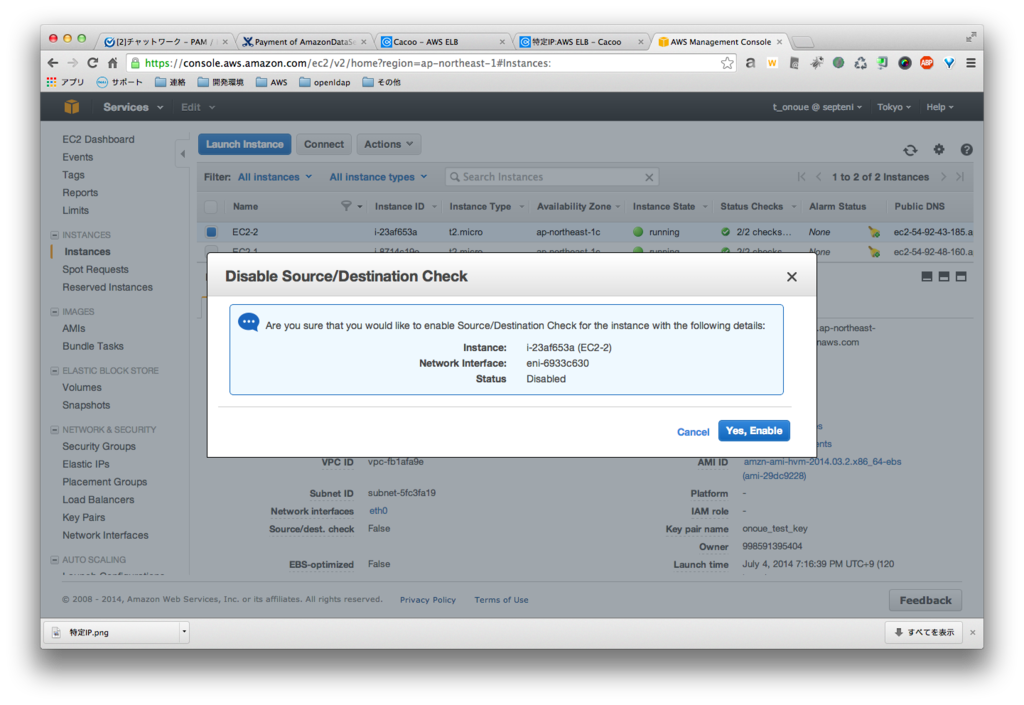
Task: Switch to the 特定IP:AWS ELB - Cacoo tab
Action: pos(582,42)
